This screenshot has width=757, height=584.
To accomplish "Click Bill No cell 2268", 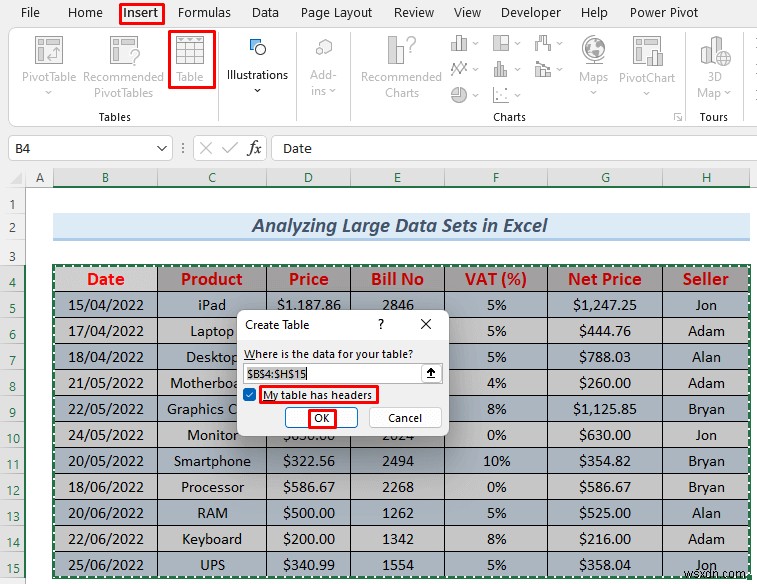I will click(397, 487).
